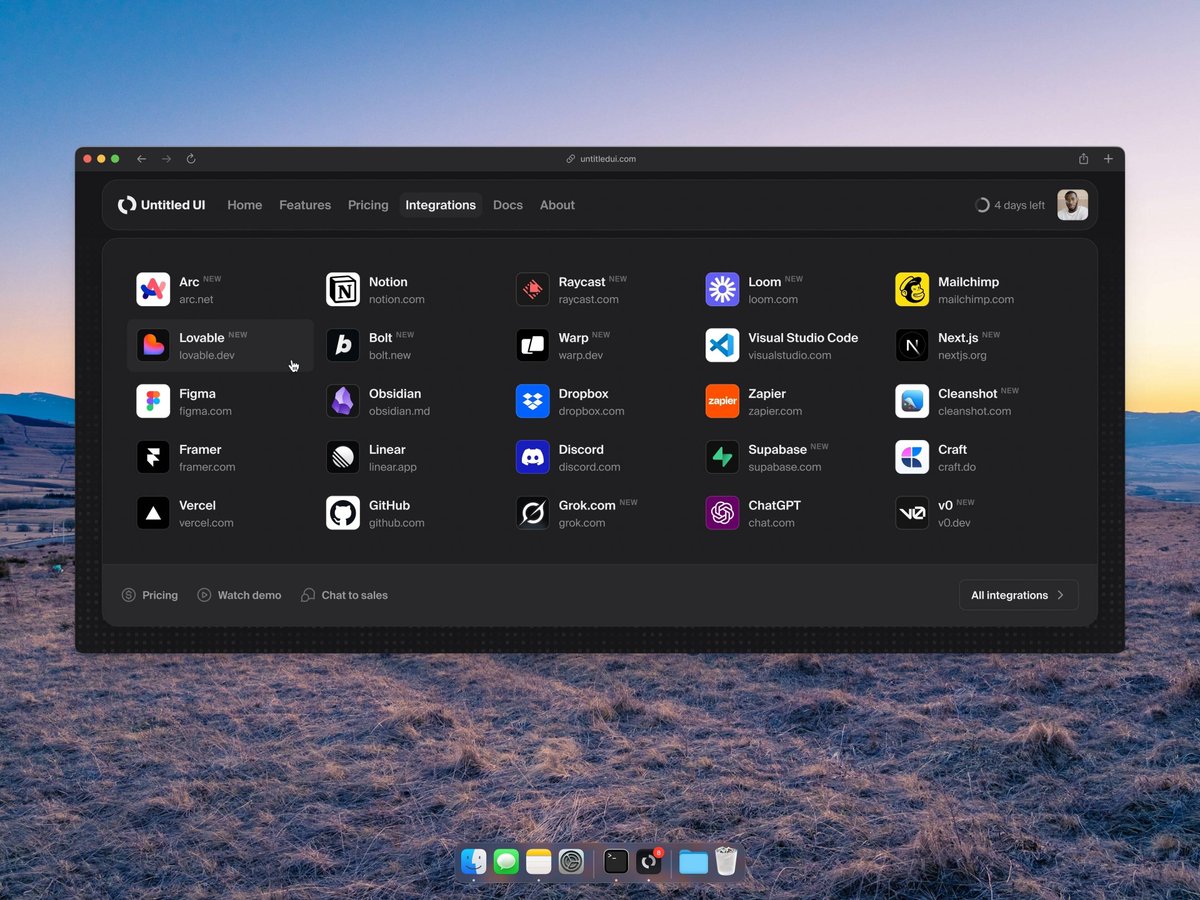This screenshot has height=900, width=1200.
Task: Click the browser forward arrow
Action: [166, 159]
